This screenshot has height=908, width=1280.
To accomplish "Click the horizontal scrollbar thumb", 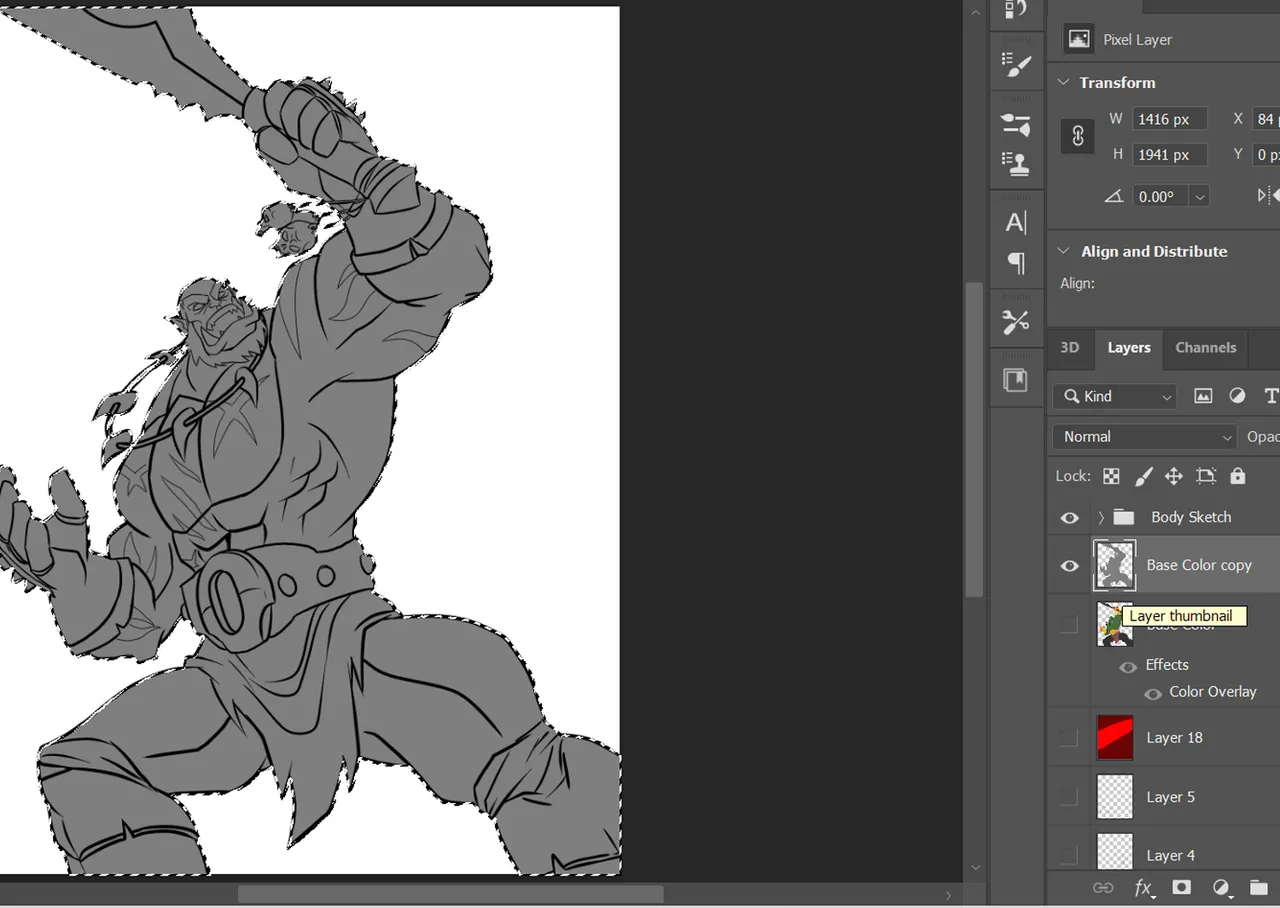I will [450, 894].
